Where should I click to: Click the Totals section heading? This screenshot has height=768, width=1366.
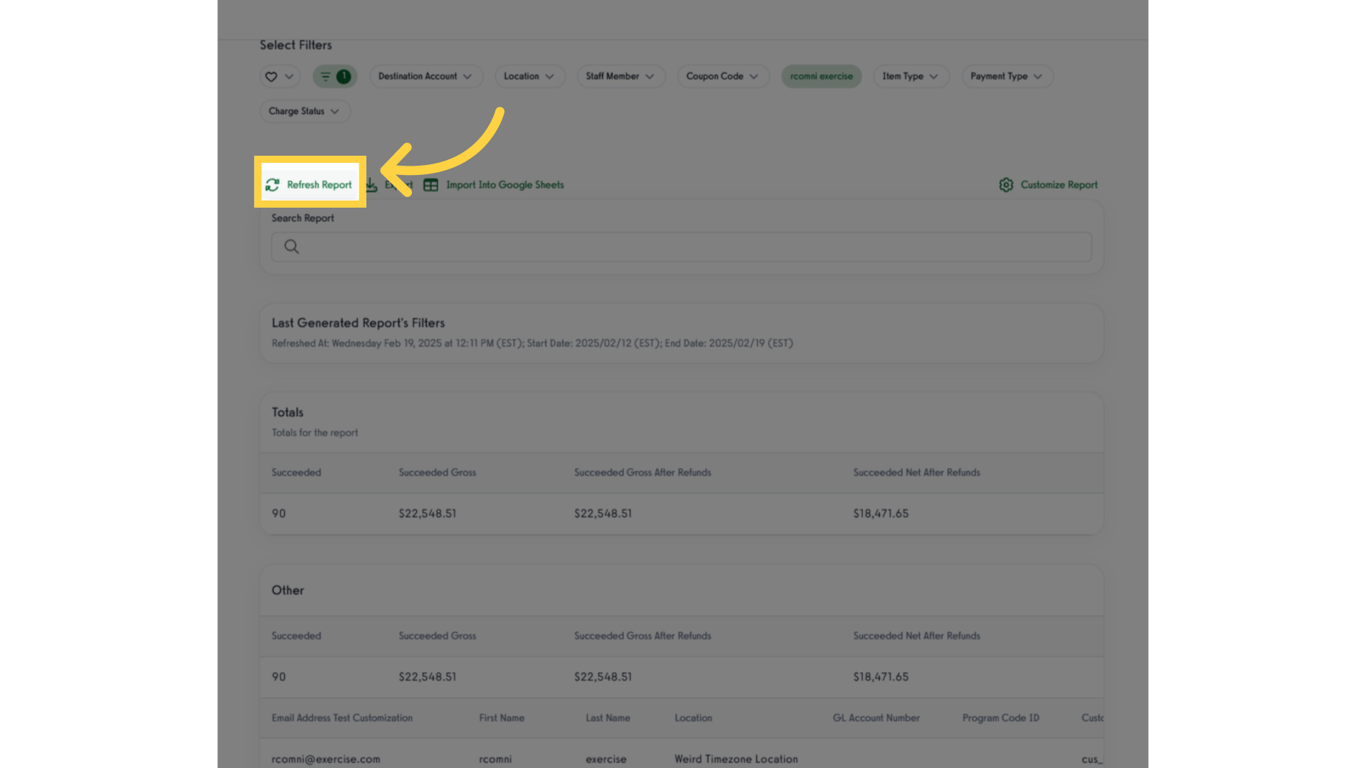(x=287, y=412)
